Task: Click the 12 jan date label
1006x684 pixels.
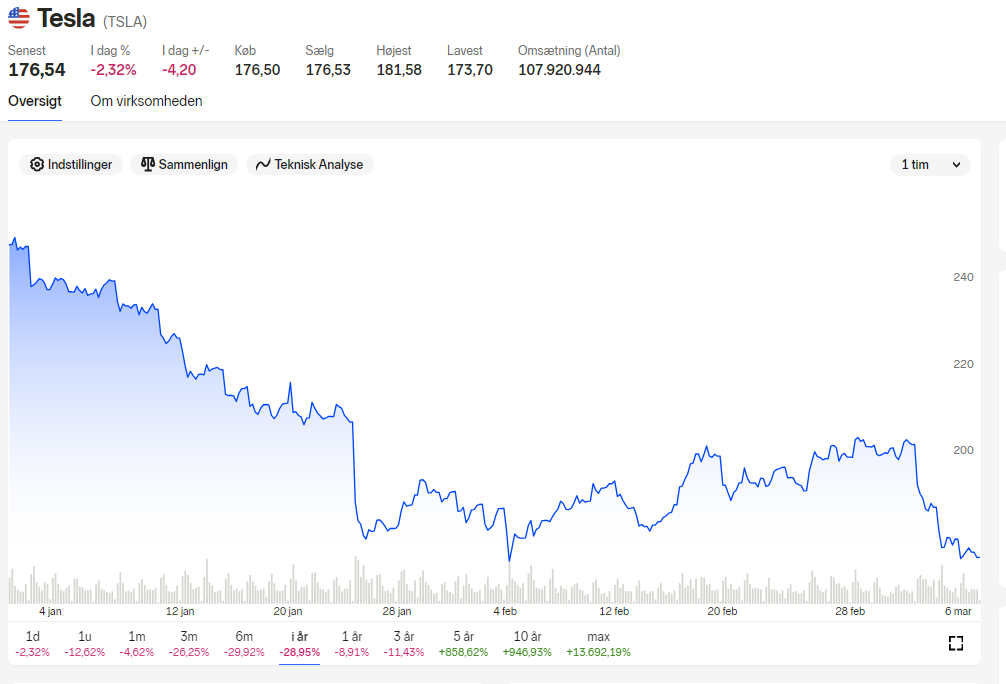Action: [180, 611]
